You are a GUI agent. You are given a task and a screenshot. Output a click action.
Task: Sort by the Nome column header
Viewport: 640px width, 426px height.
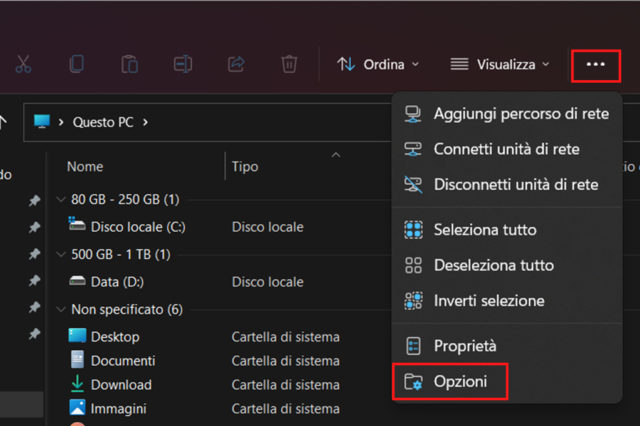coord(85,166)
